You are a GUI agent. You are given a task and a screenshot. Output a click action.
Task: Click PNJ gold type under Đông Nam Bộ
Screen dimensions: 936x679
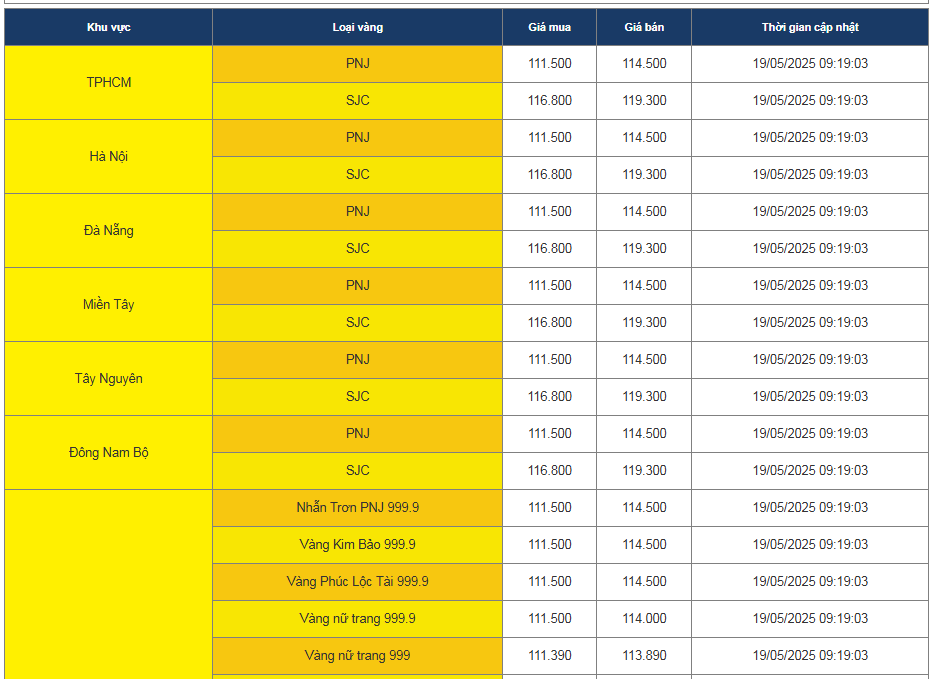pos(357,434)
